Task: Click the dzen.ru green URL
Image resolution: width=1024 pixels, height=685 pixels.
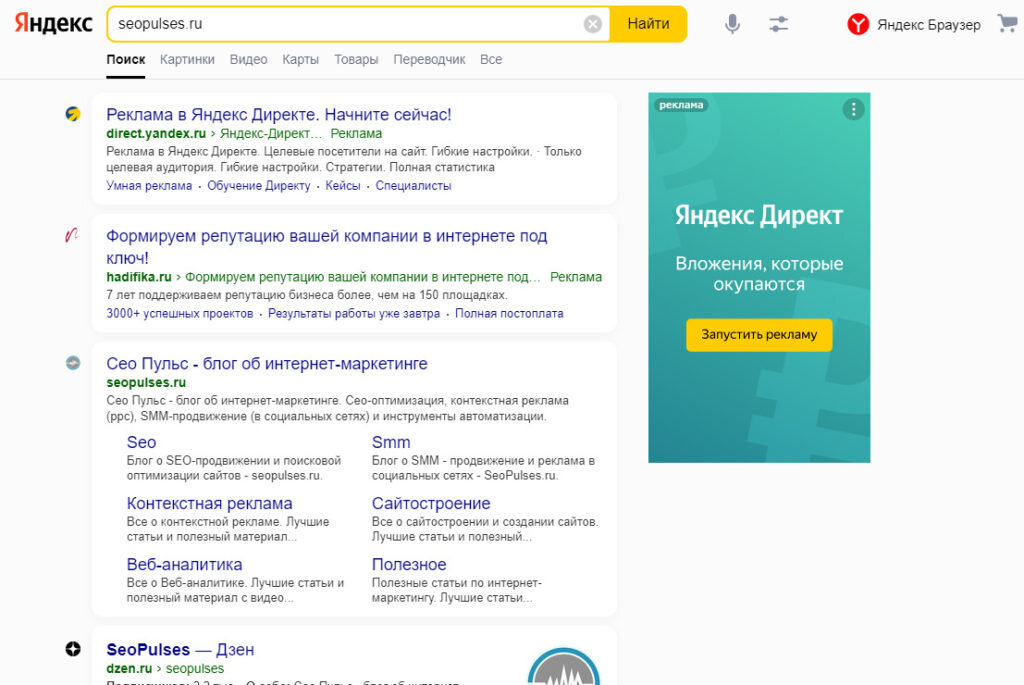Action: (129, 669)
